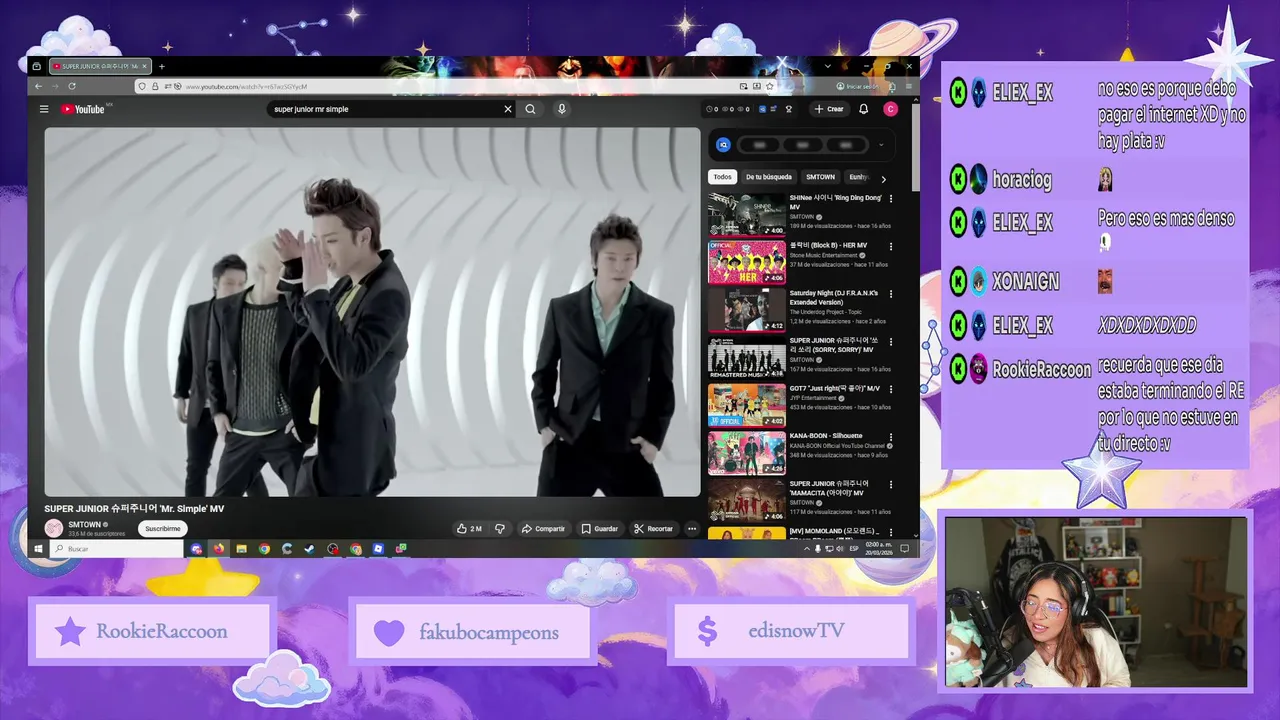
Task: Click the browser address bar URL
Action: (x=245, y=87)
